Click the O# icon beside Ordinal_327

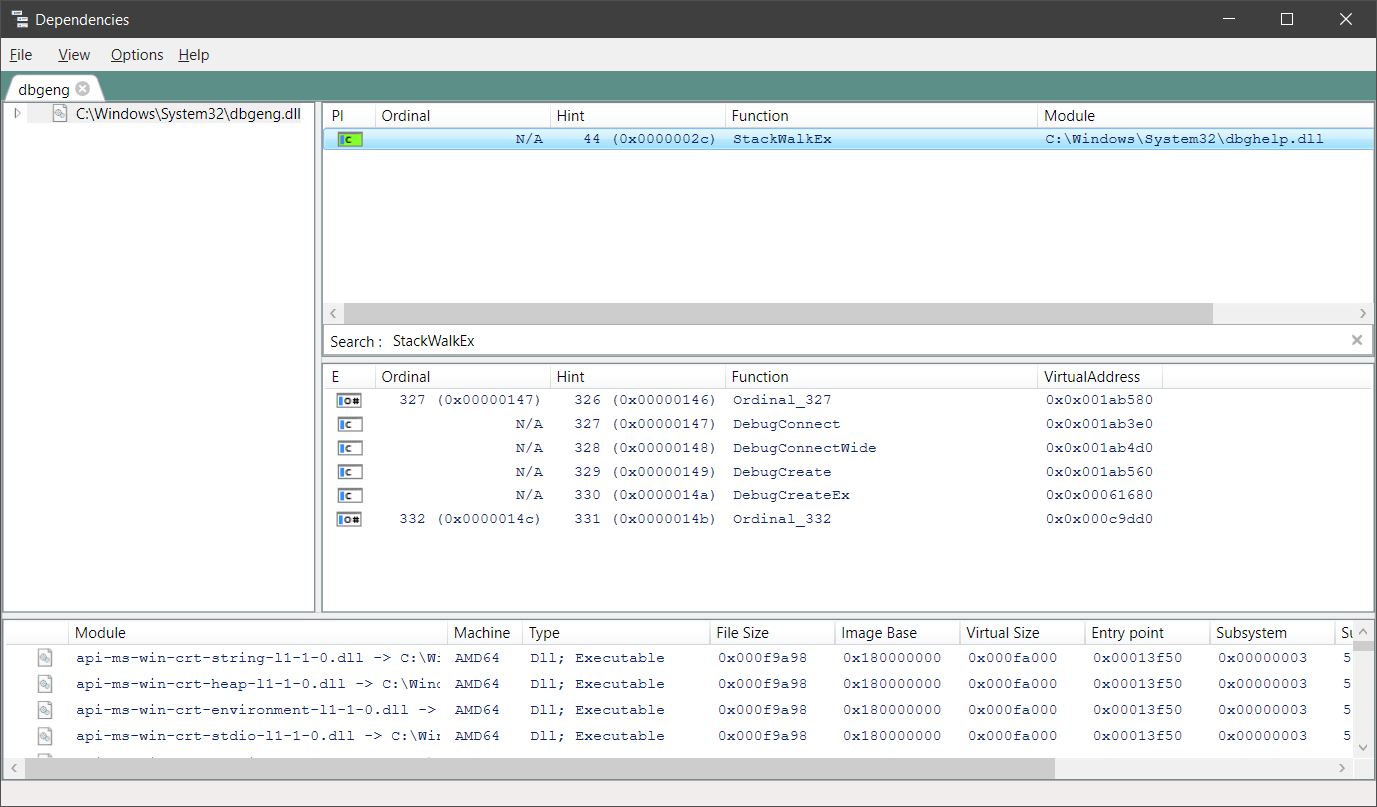point(349,399)
